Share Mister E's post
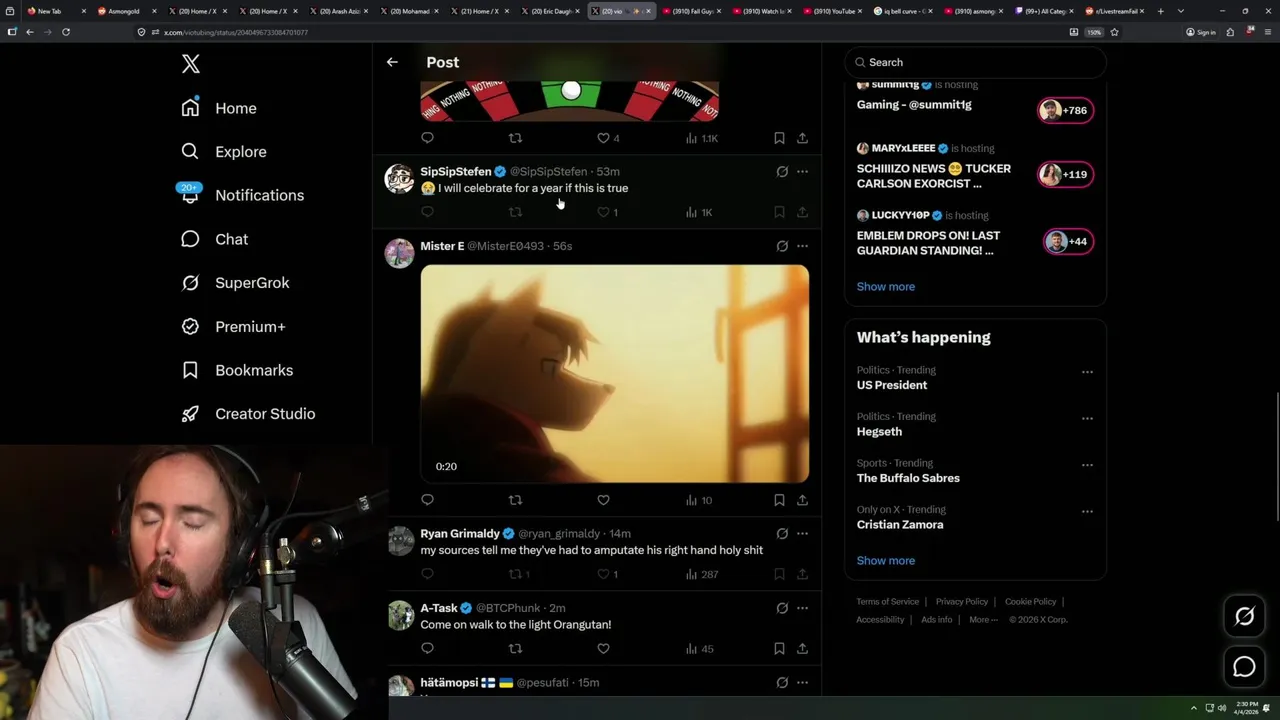 tap(802, 500)
